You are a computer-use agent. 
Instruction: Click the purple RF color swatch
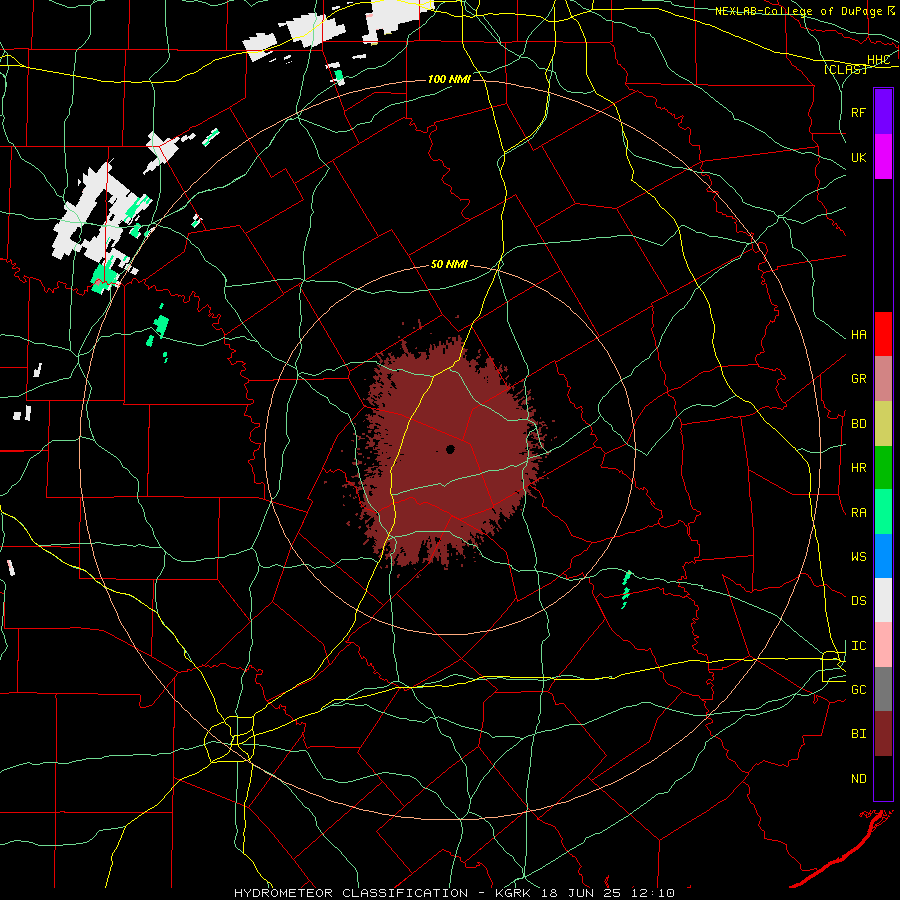[x=883, y=112]
